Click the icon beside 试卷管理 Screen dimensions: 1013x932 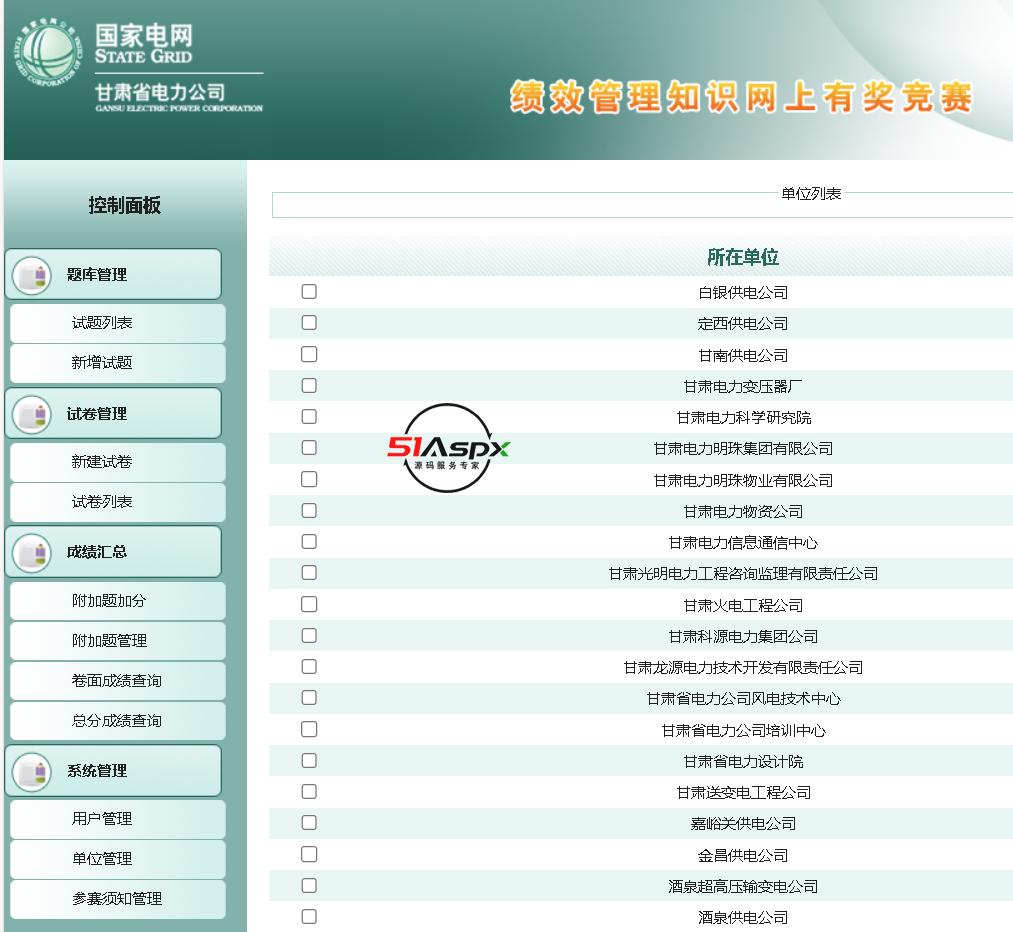32,415
